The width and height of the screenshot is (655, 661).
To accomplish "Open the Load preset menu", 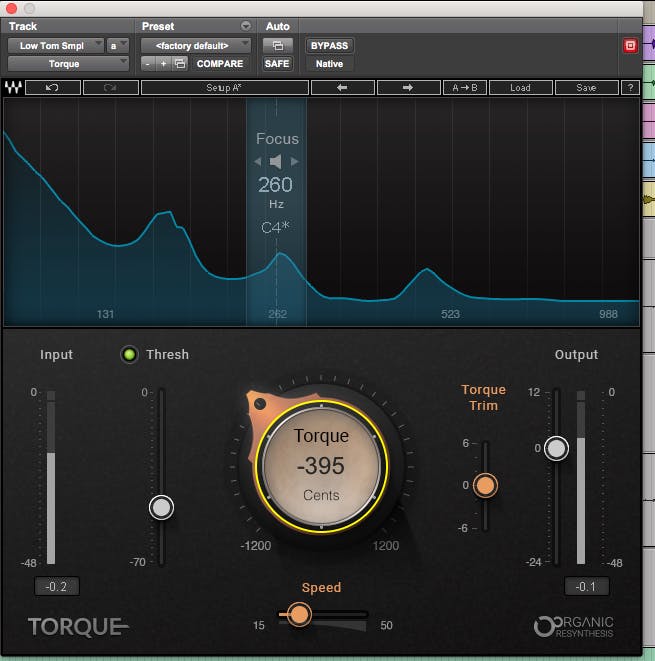I will click(x=520, y=87).
